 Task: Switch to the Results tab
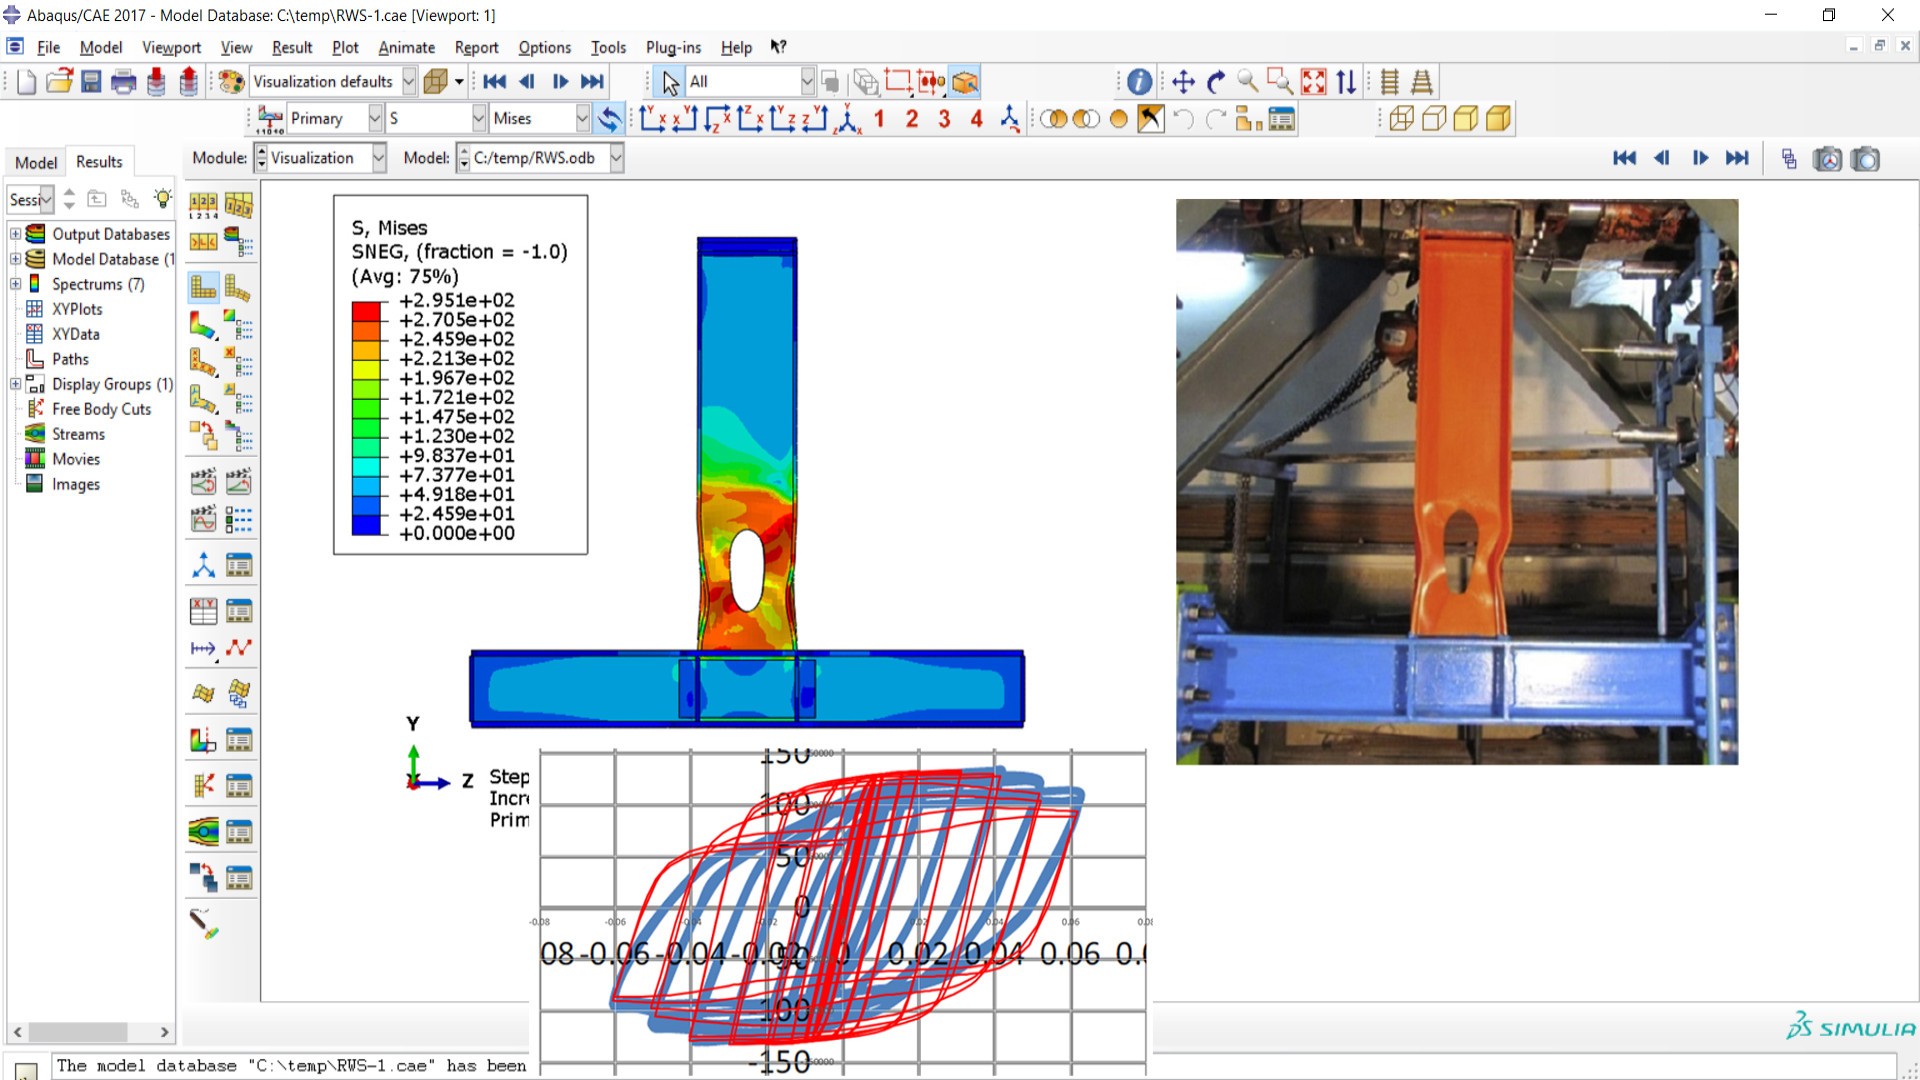(99, 161)
